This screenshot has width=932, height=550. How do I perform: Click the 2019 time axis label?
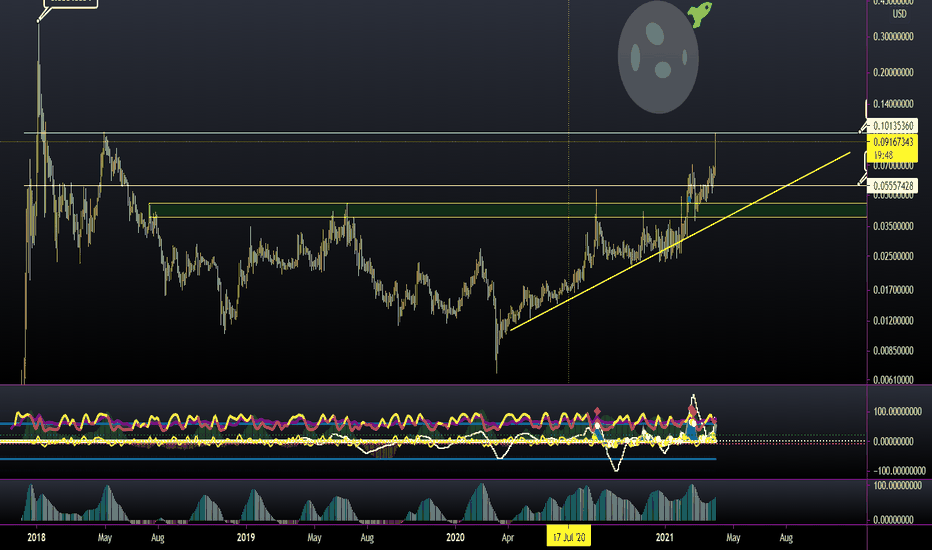coord(245,538)
